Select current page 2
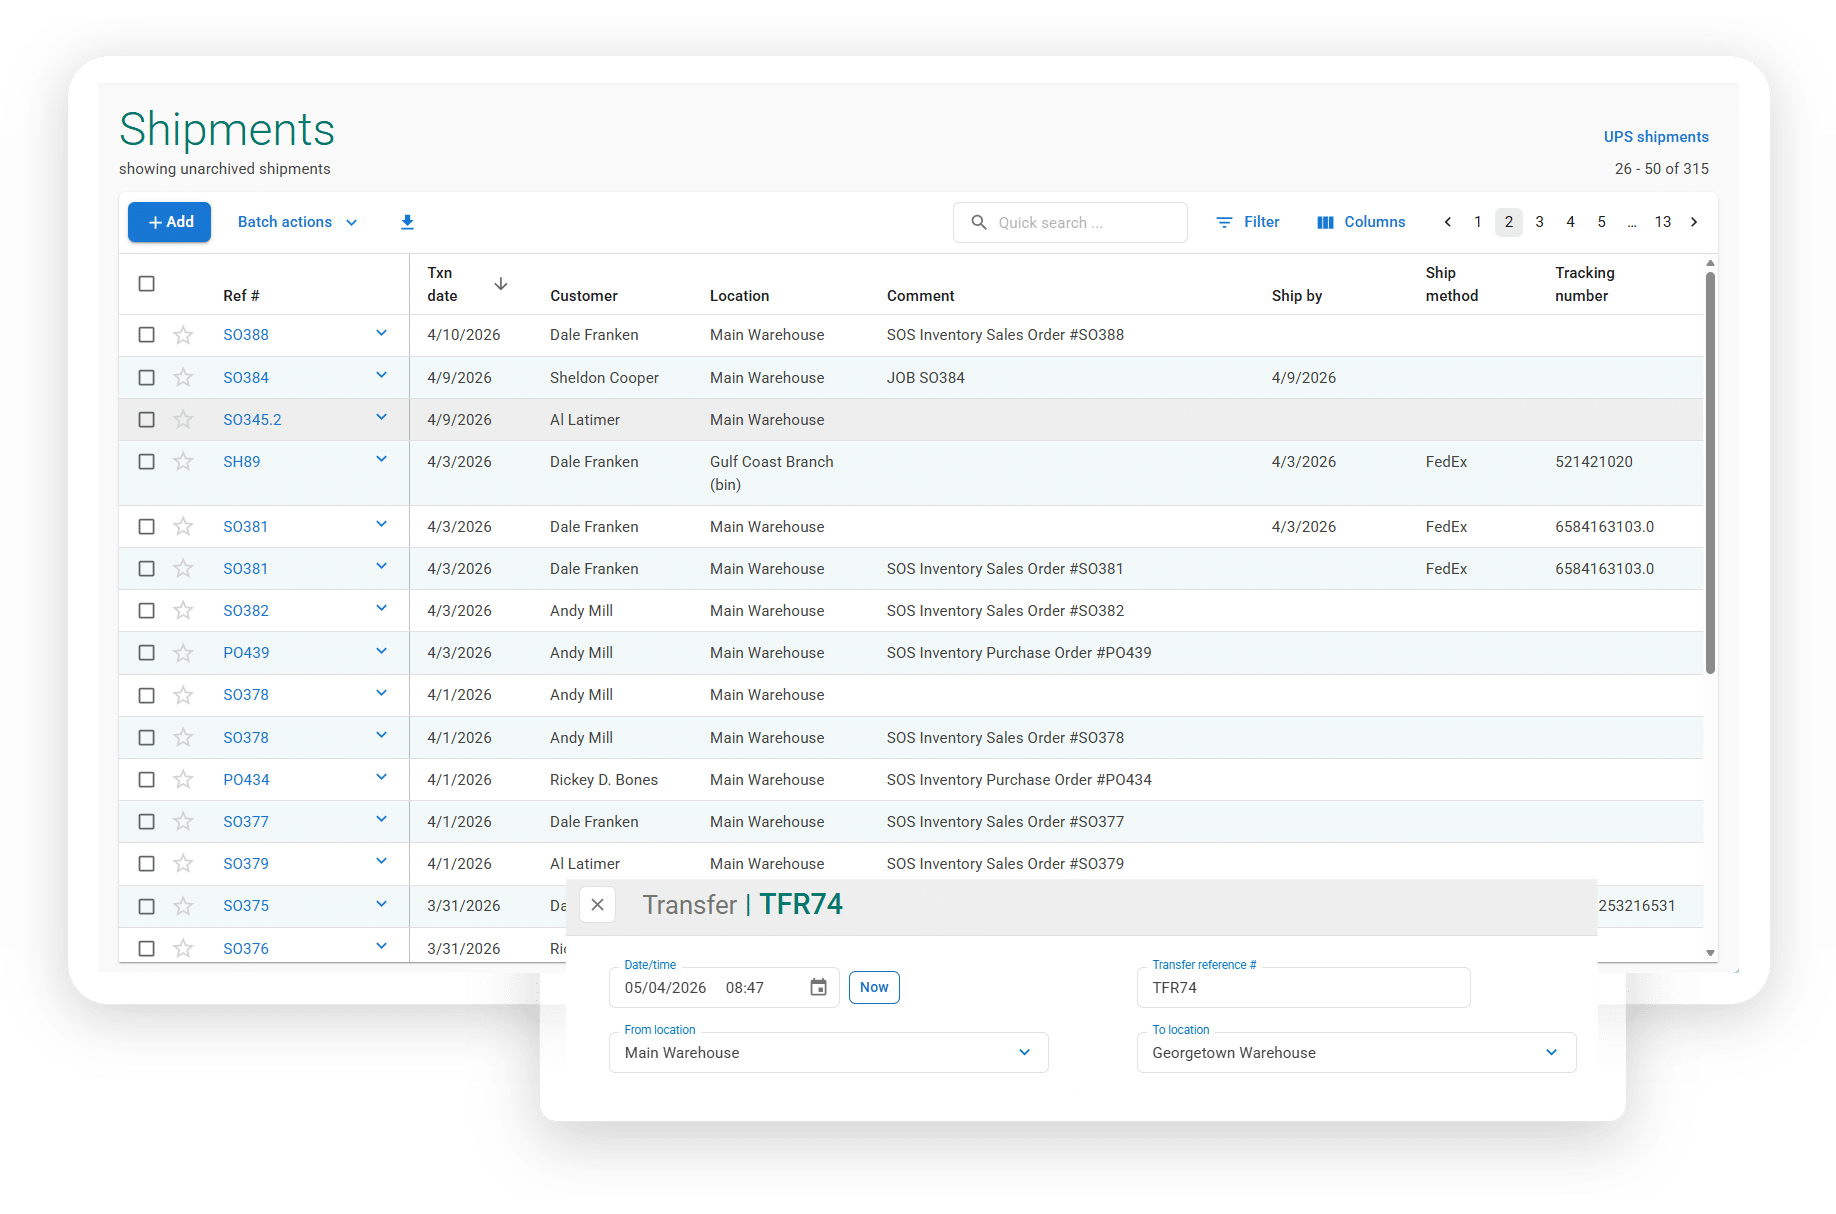This screenshot has height=1214, width=1836. tap(1509, 222)
